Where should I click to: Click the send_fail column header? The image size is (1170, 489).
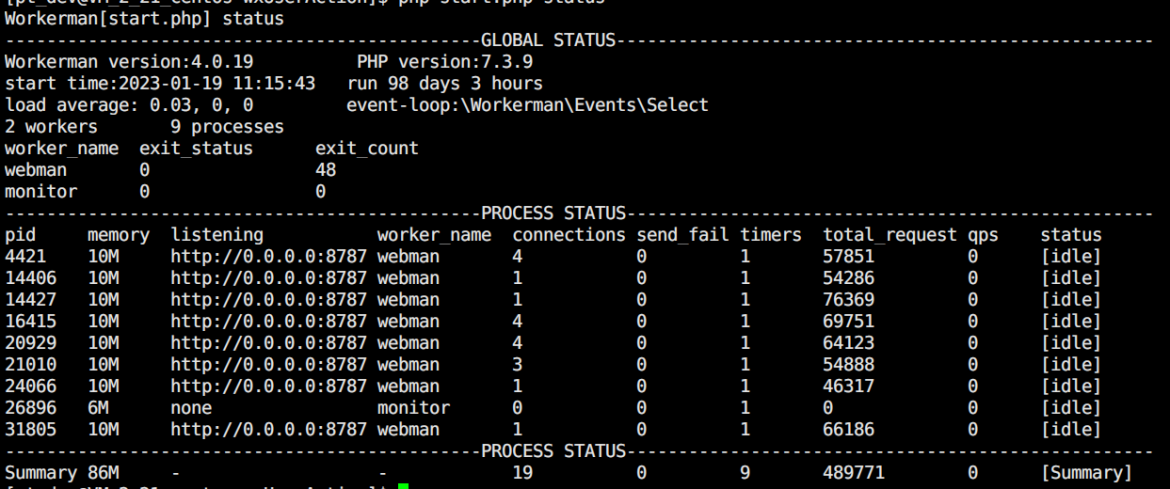click(683, 235)
